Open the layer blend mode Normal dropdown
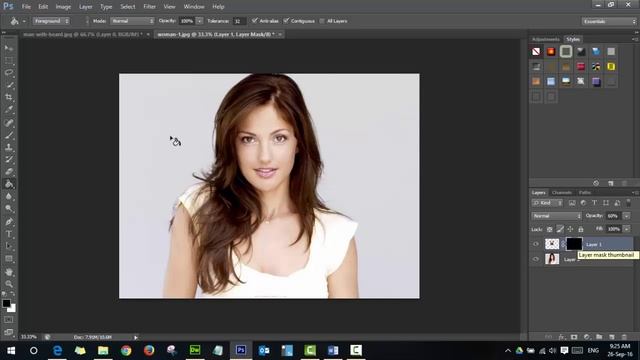Screen dimensions: 640x360 point(556,216)
